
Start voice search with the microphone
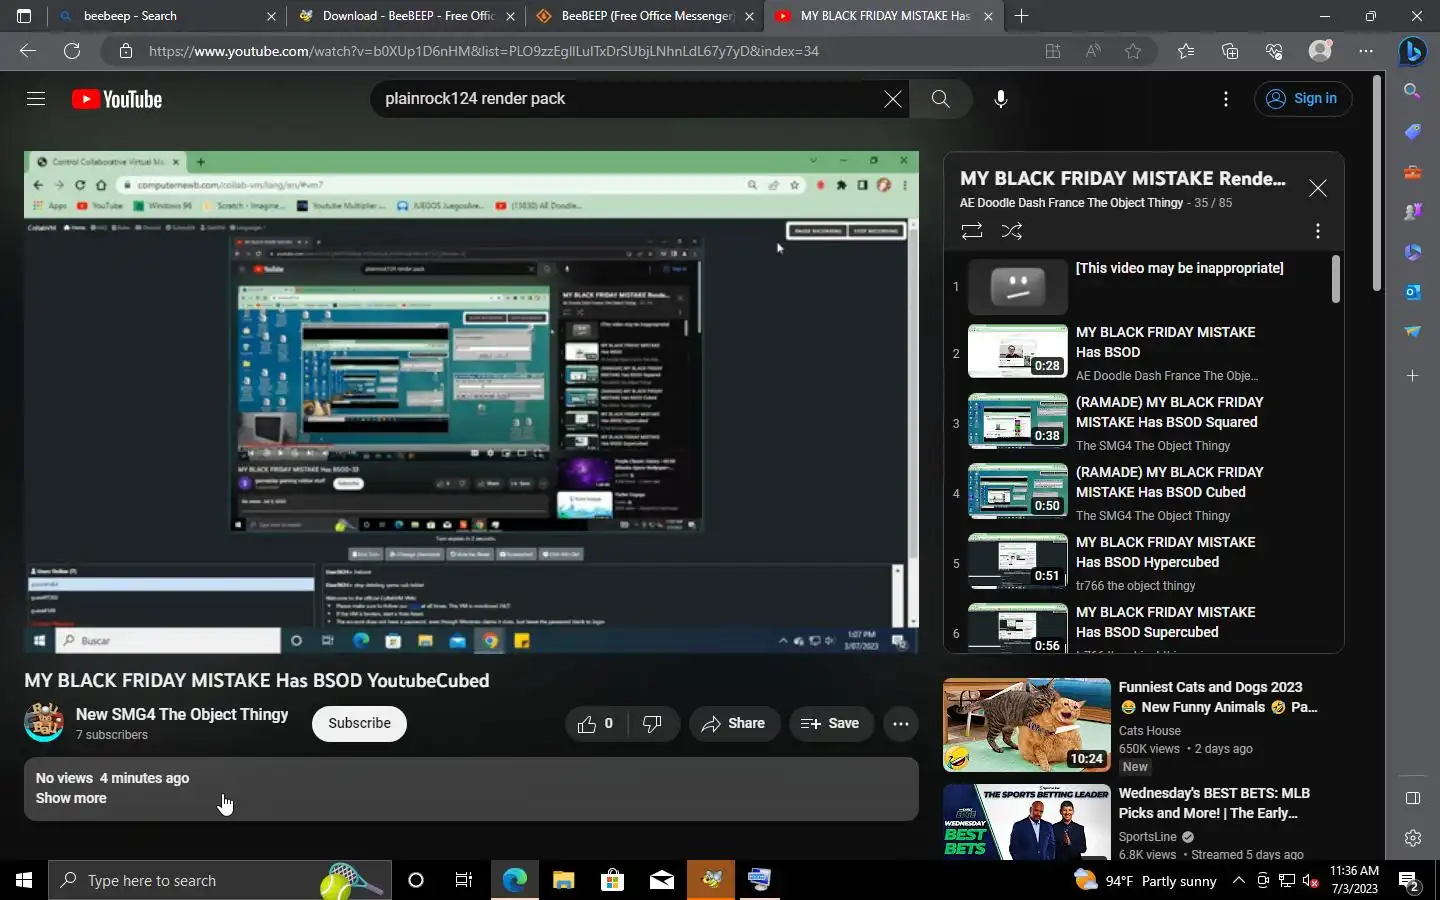[1000, 99]
